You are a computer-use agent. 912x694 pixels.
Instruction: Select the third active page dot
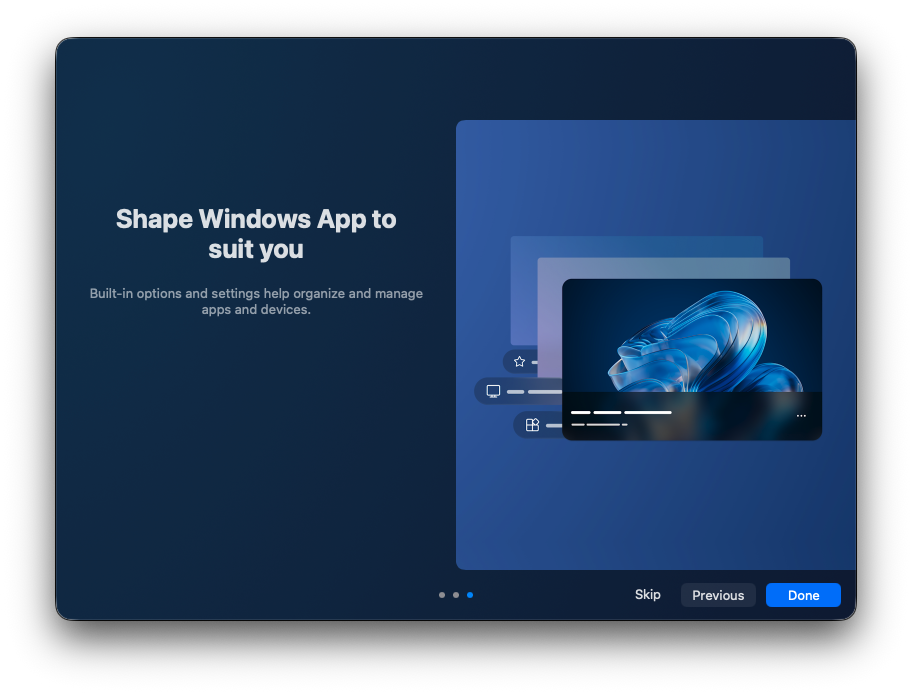470,595
